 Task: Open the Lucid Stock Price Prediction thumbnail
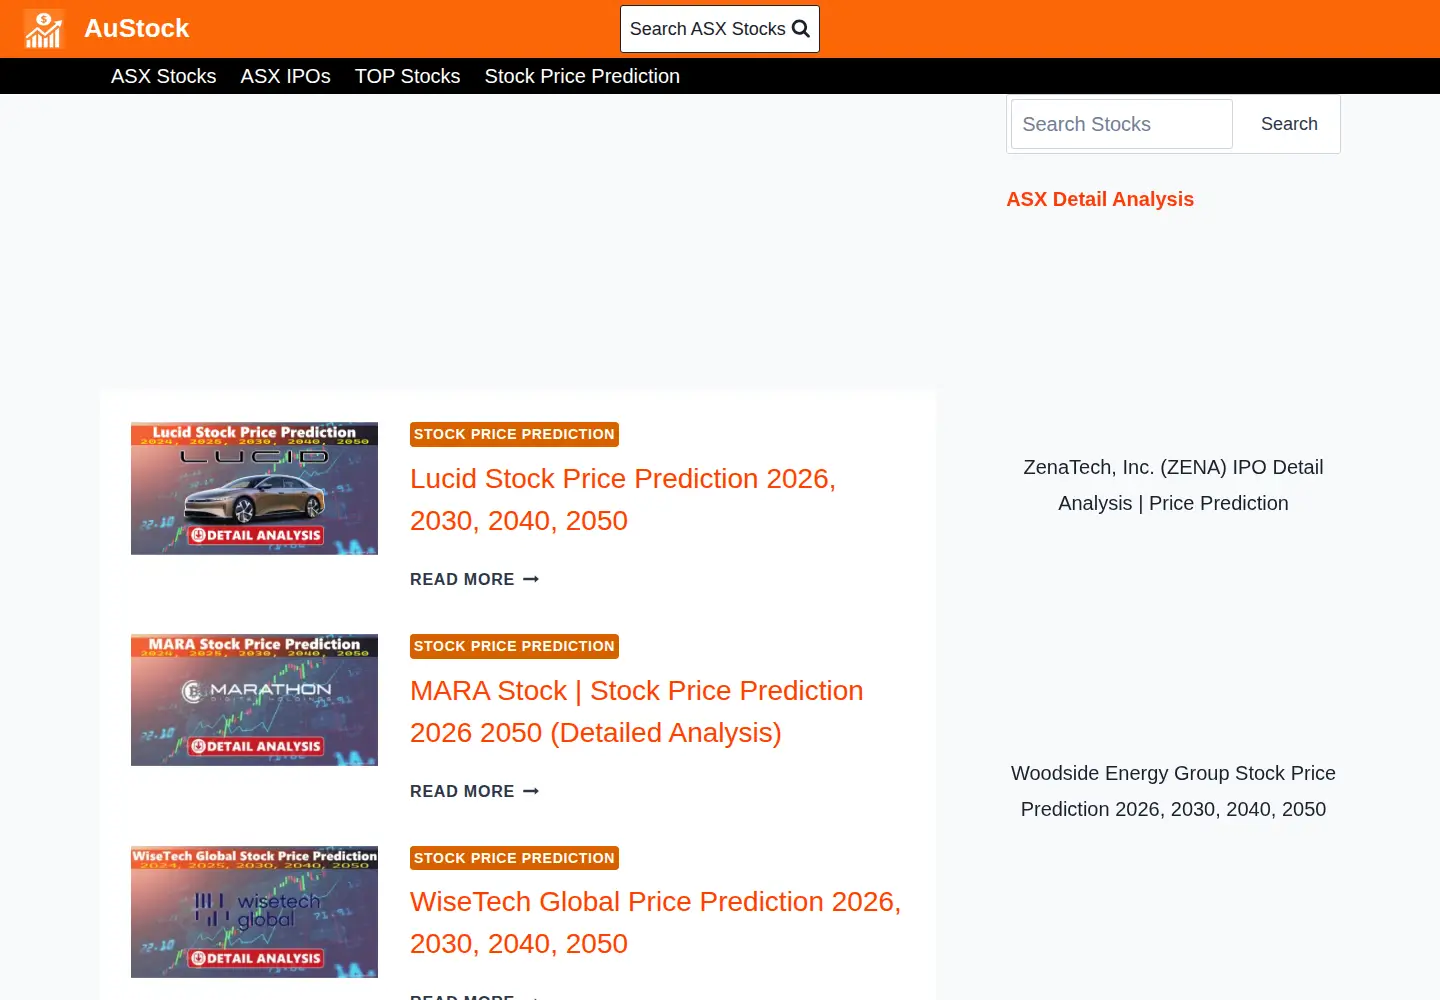pyautogui.click(x=254, y=488)
